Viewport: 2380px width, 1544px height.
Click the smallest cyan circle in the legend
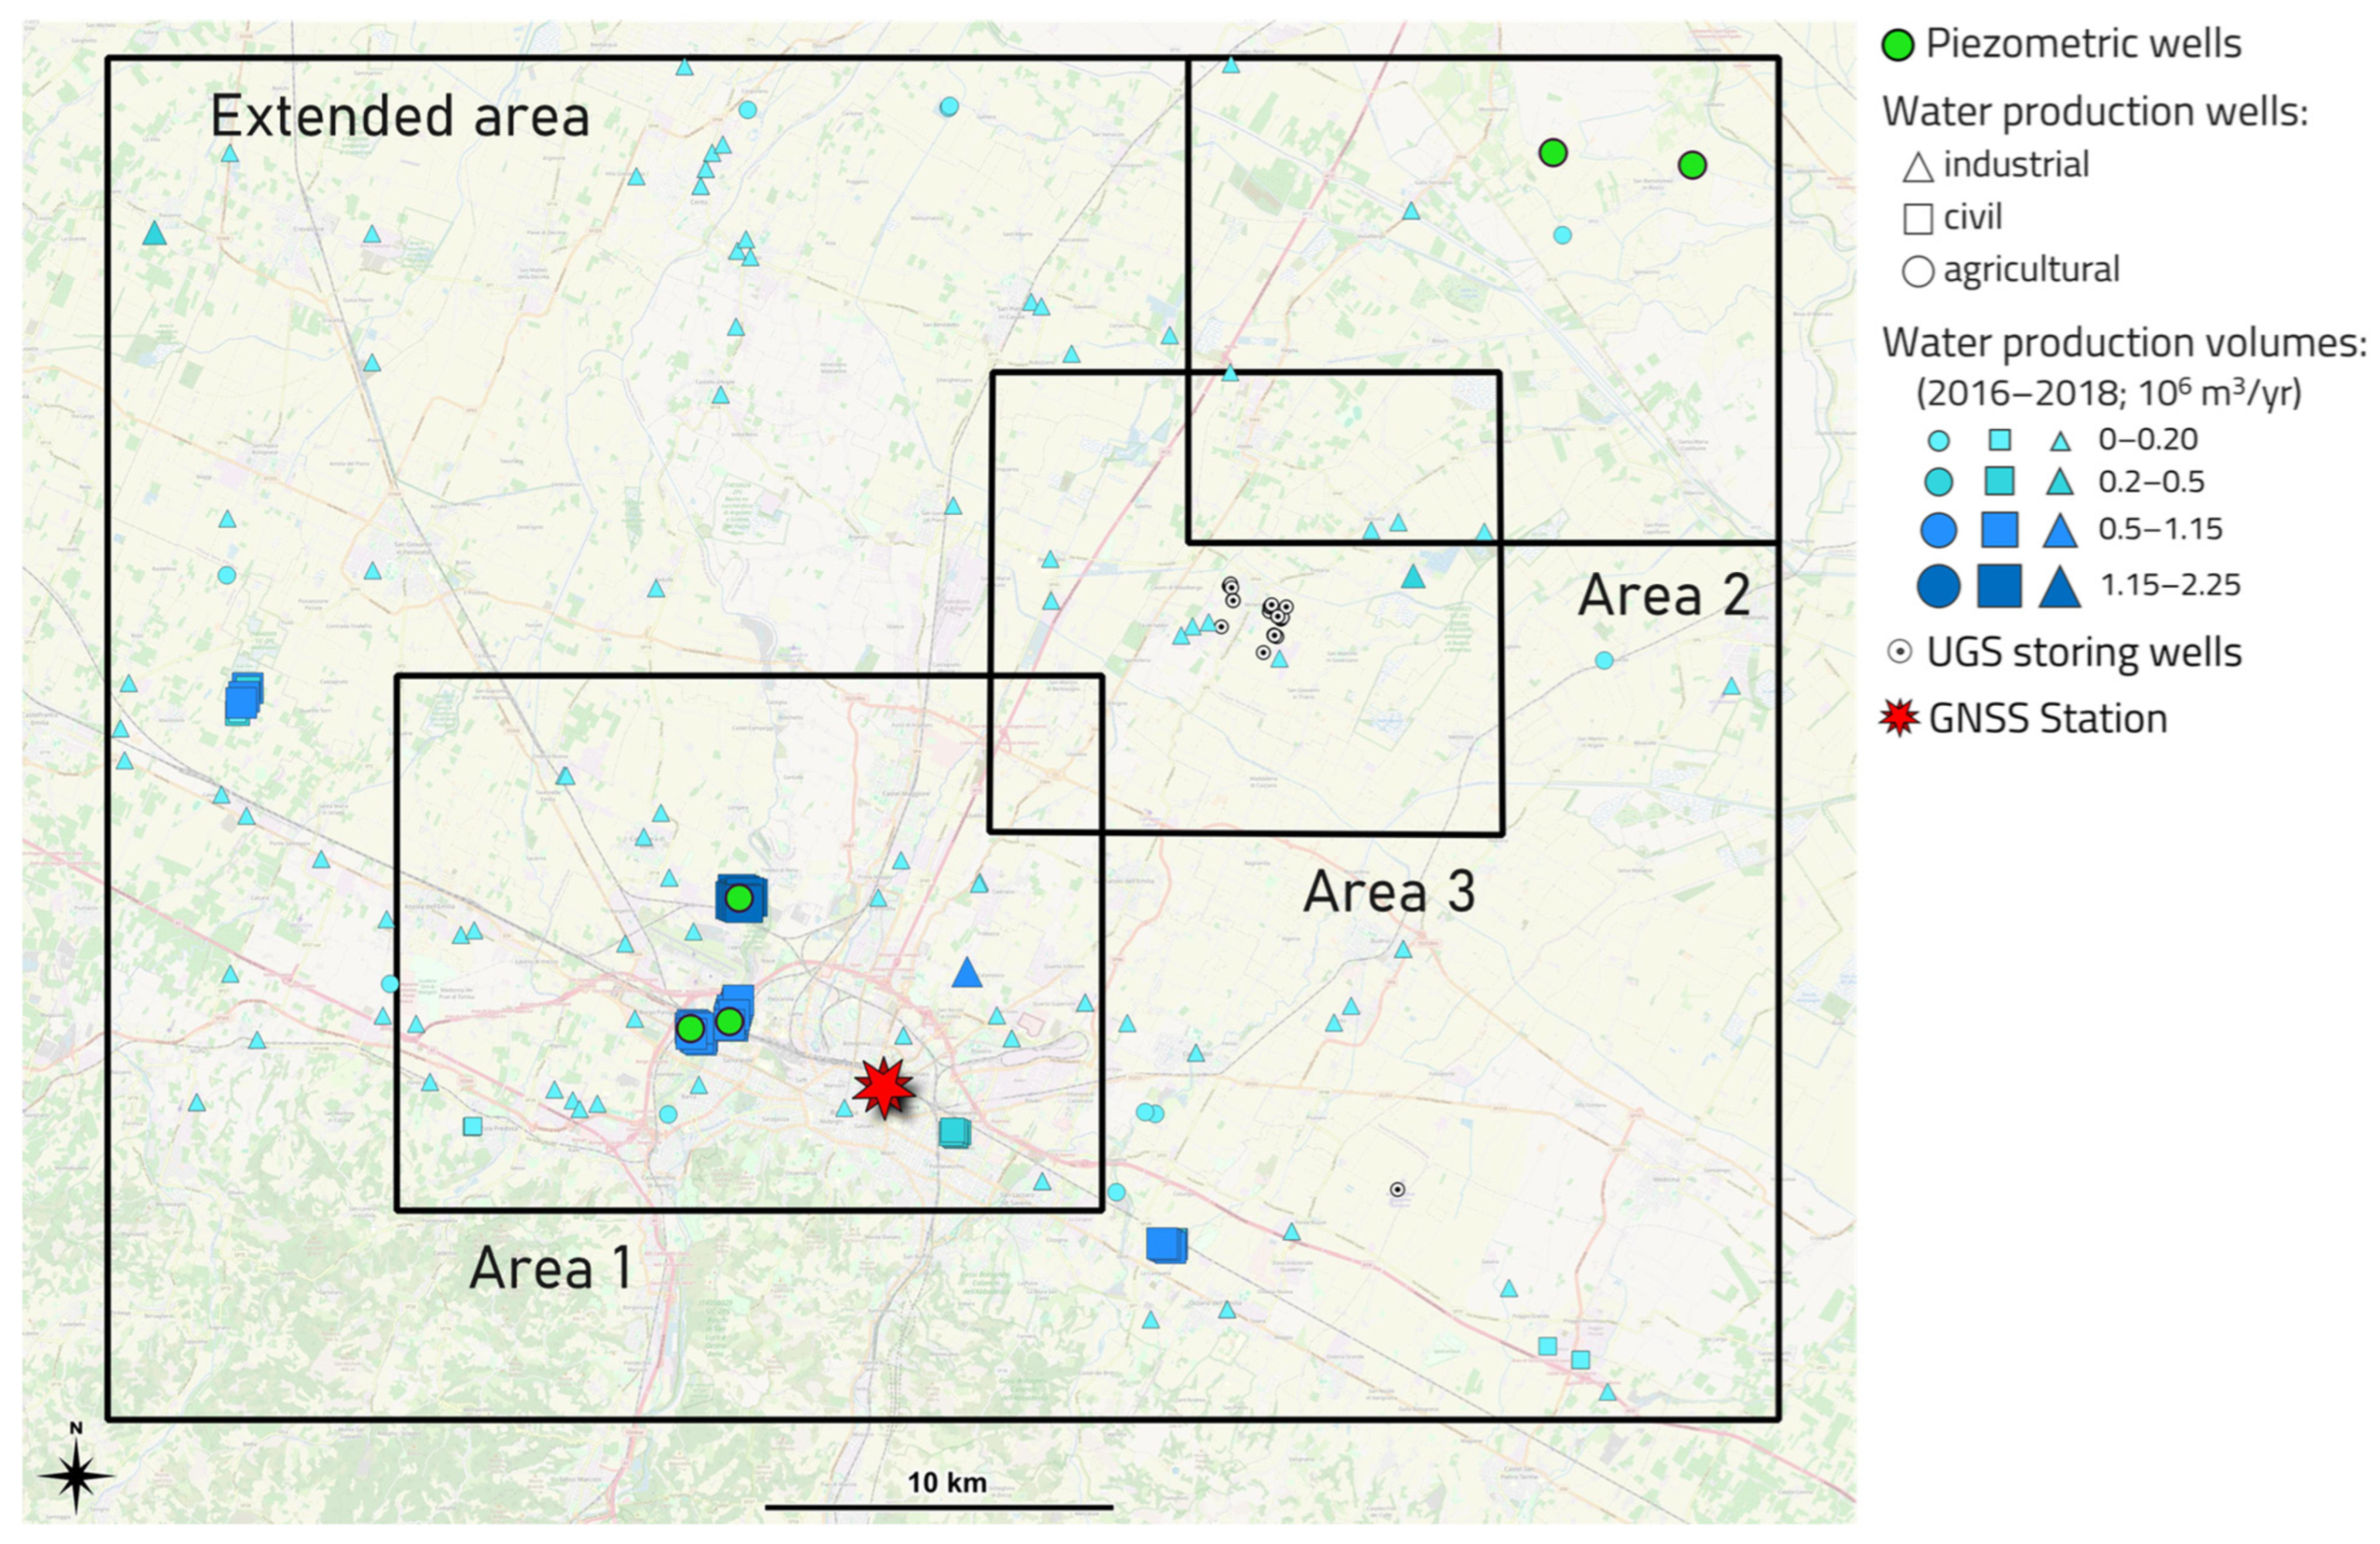(x=1938, y=440)
